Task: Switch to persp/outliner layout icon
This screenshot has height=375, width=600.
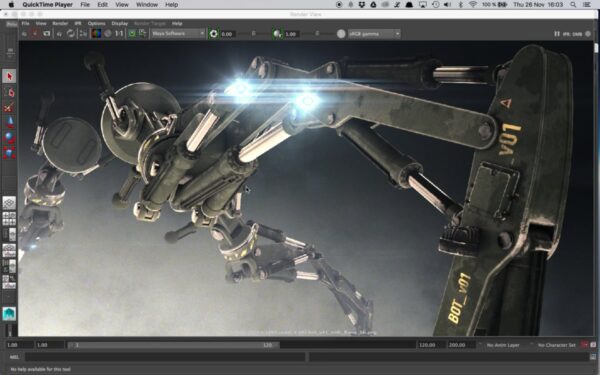Action: [x=9, y=250]
